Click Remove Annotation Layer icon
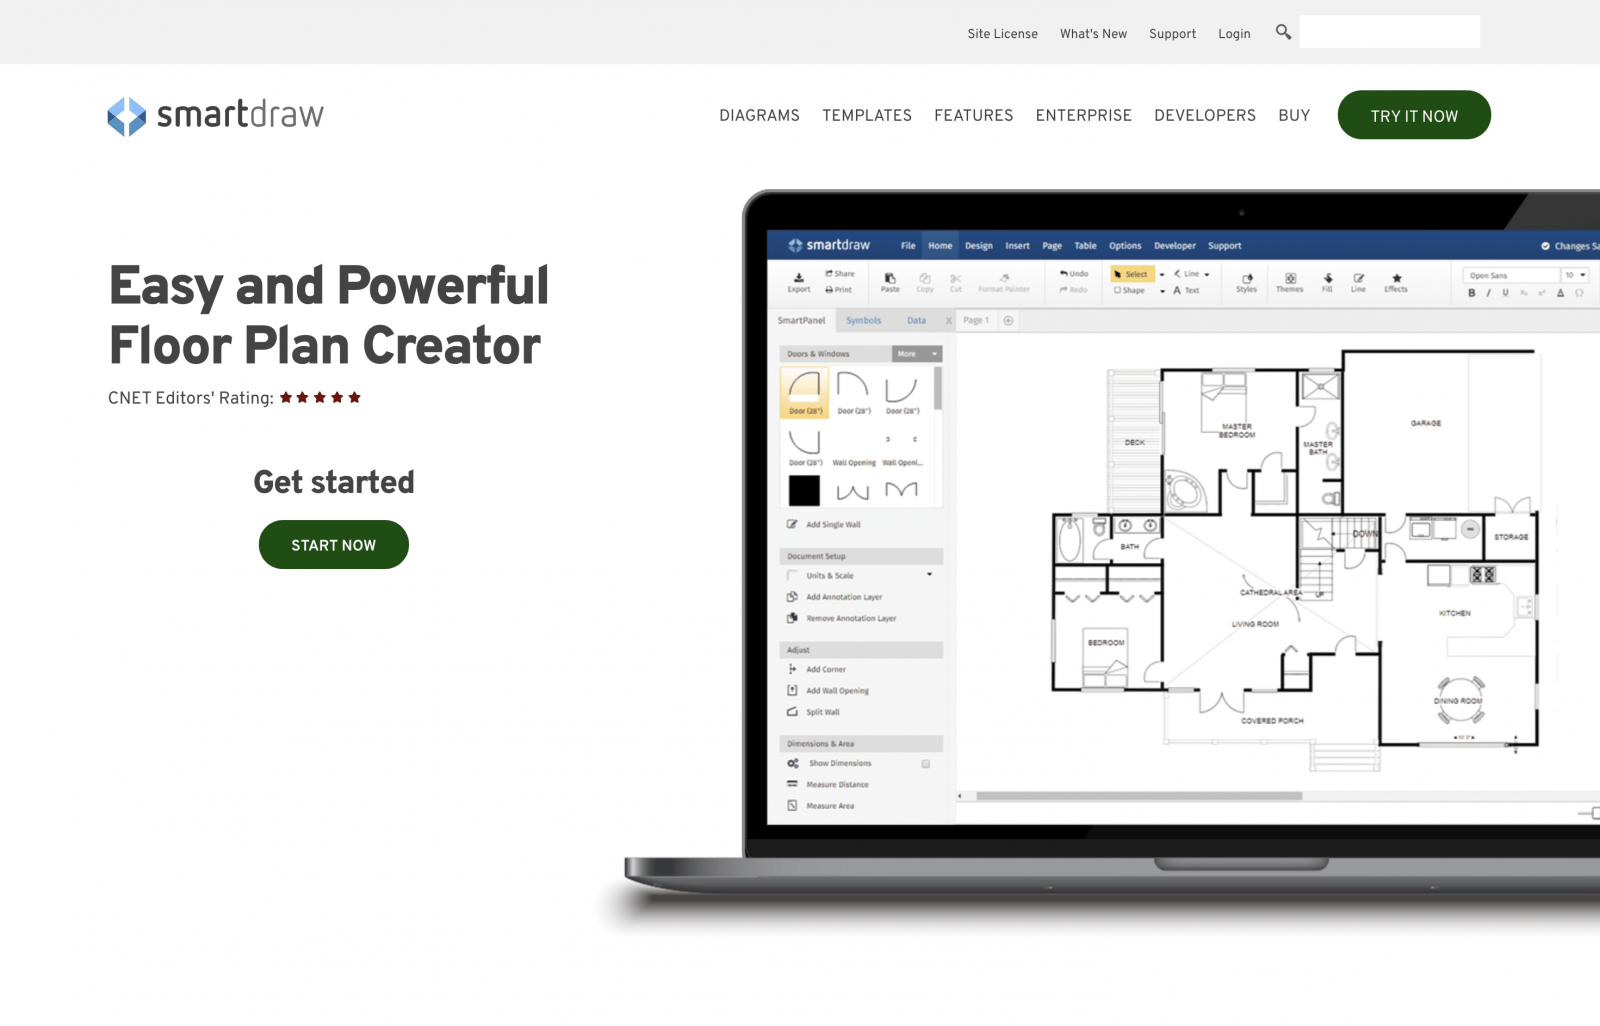The width and height of the screenshot is (1600, 1026). tap(792, 618)
